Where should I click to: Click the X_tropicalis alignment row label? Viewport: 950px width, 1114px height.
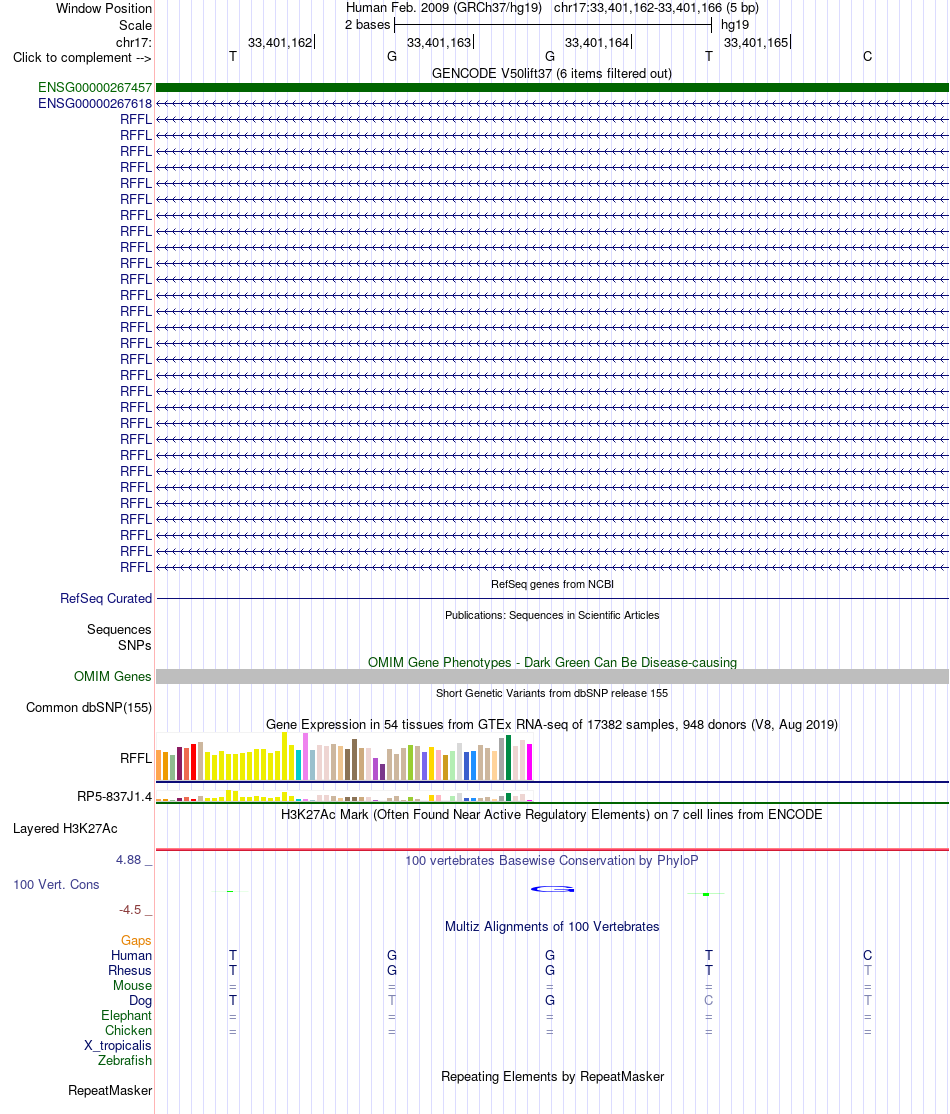coord(118,1045)
